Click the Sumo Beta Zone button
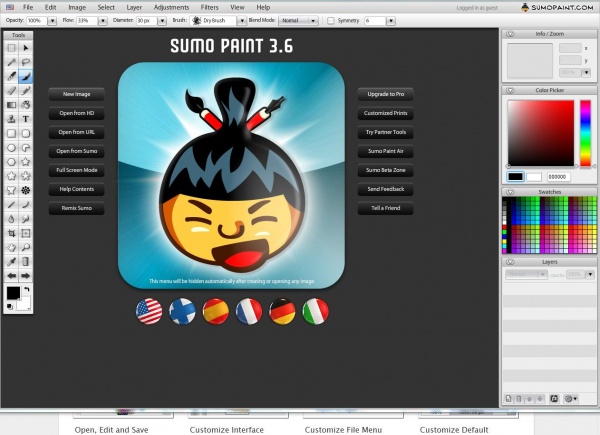600x435 pixels. click(x=385, y=170)
